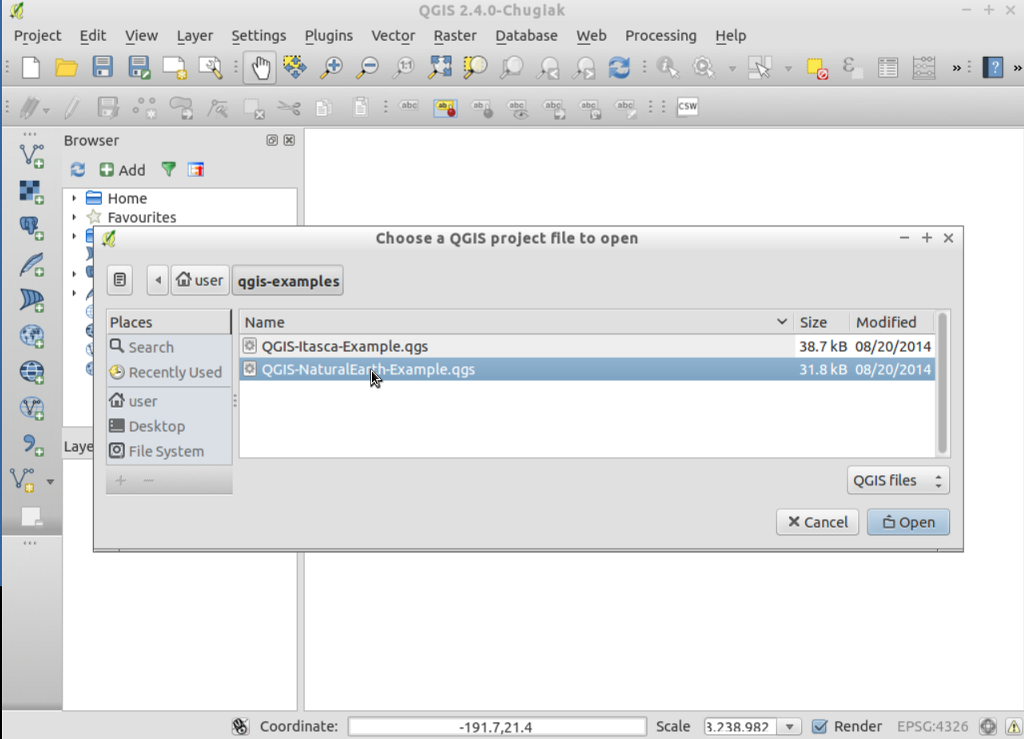Click the Zoom Next icon
Image resolution: width=1024 pixels, height=739 pixels.
tap(584, 67)
